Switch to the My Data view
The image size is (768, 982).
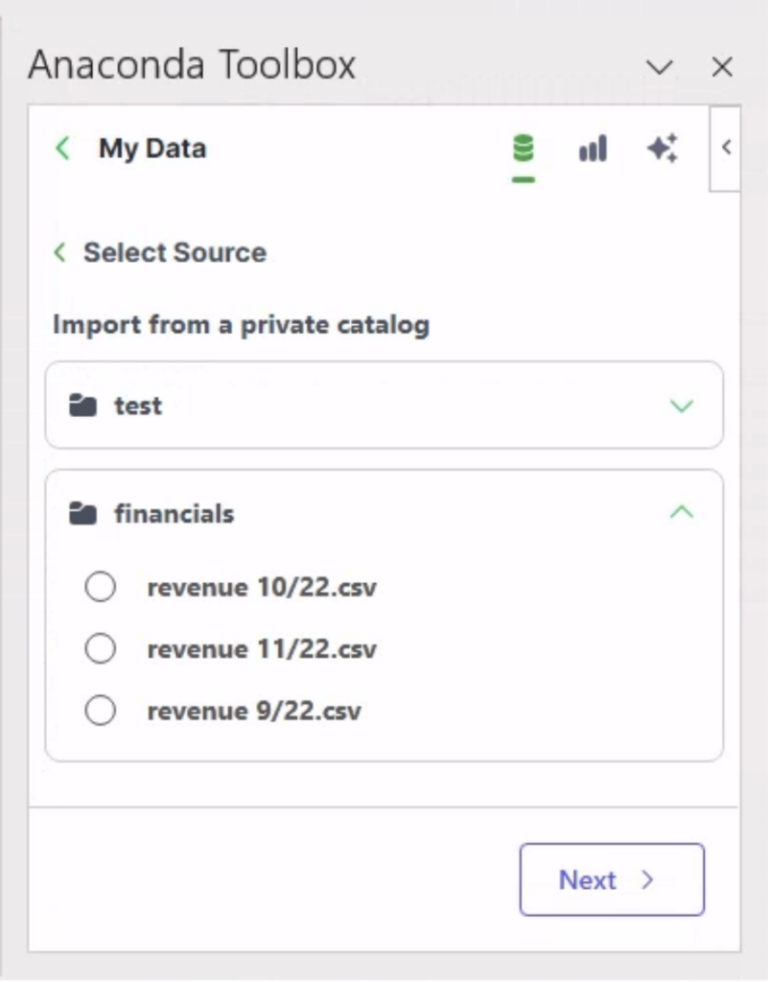tap(152, 148)
